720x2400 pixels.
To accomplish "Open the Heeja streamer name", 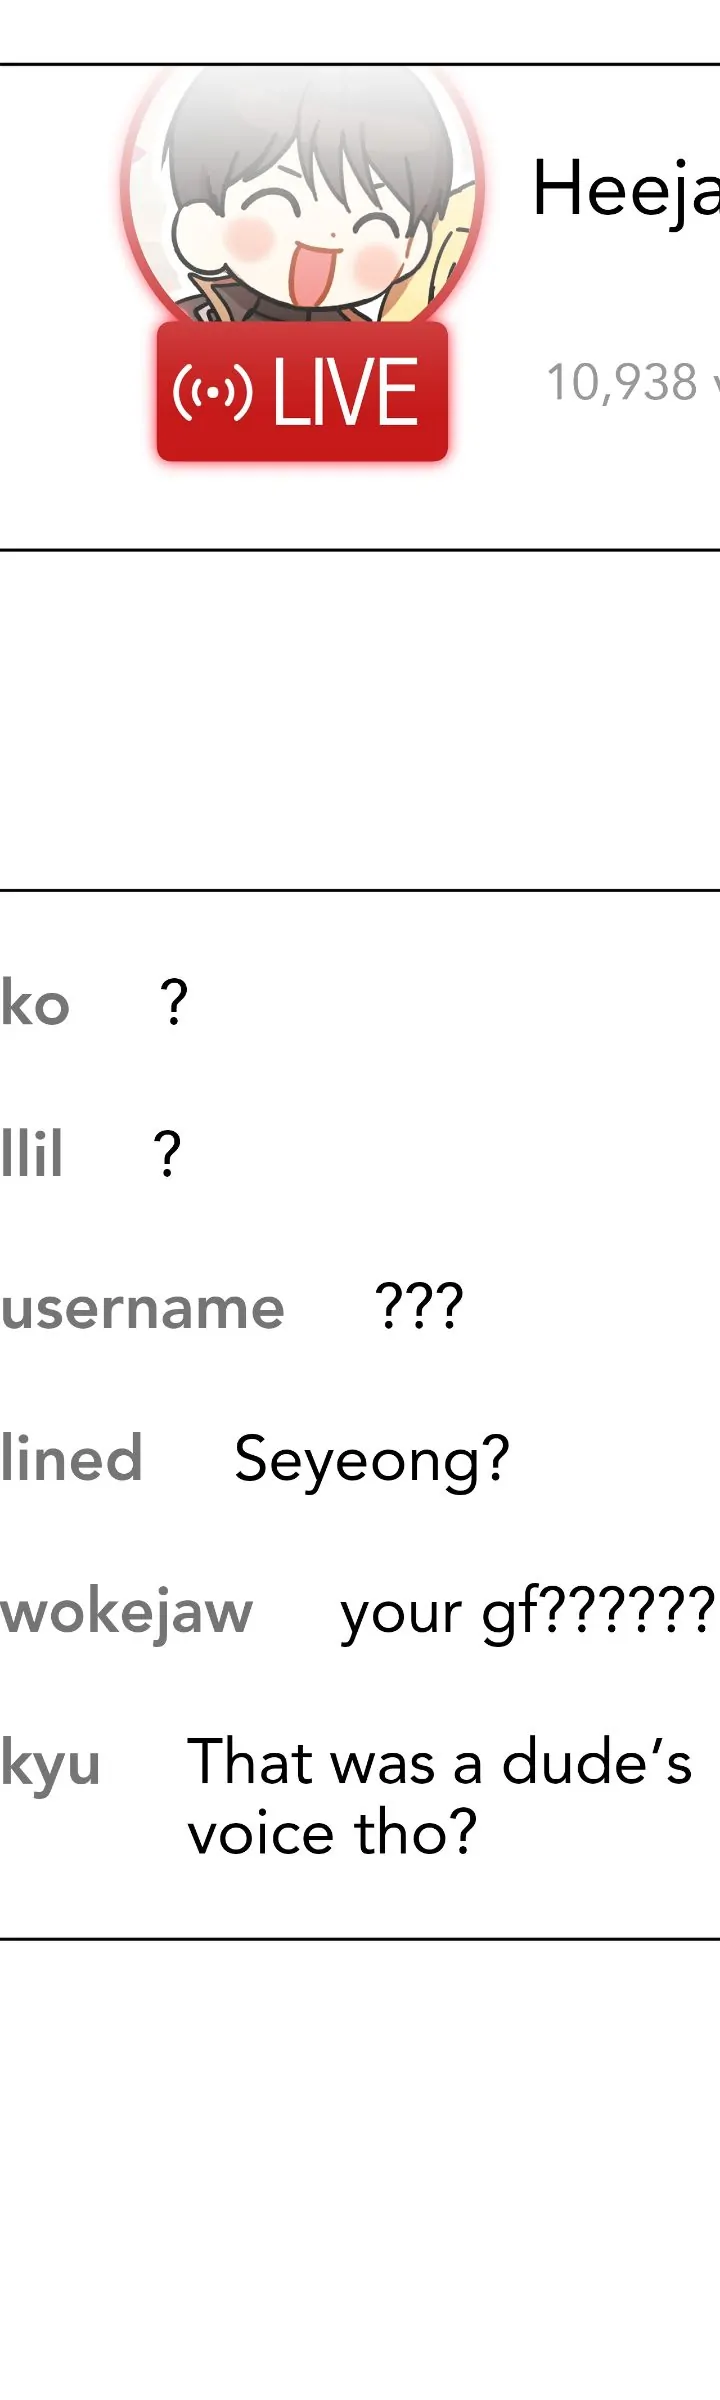I will click(x=625, y=189).
